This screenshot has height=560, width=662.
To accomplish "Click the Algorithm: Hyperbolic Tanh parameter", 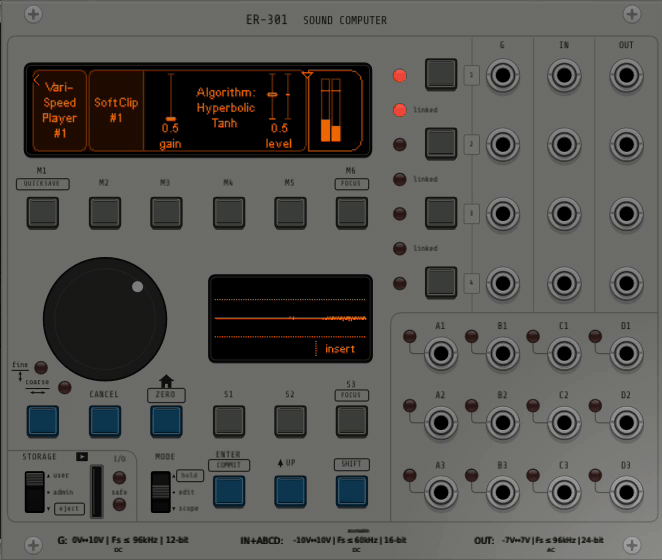I will (225, 108).
